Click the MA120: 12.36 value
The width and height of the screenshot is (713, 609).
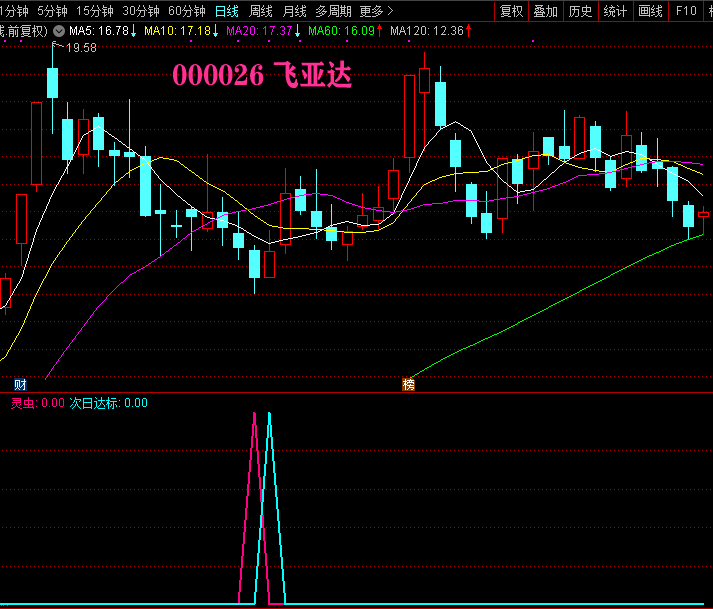[427, 31]
